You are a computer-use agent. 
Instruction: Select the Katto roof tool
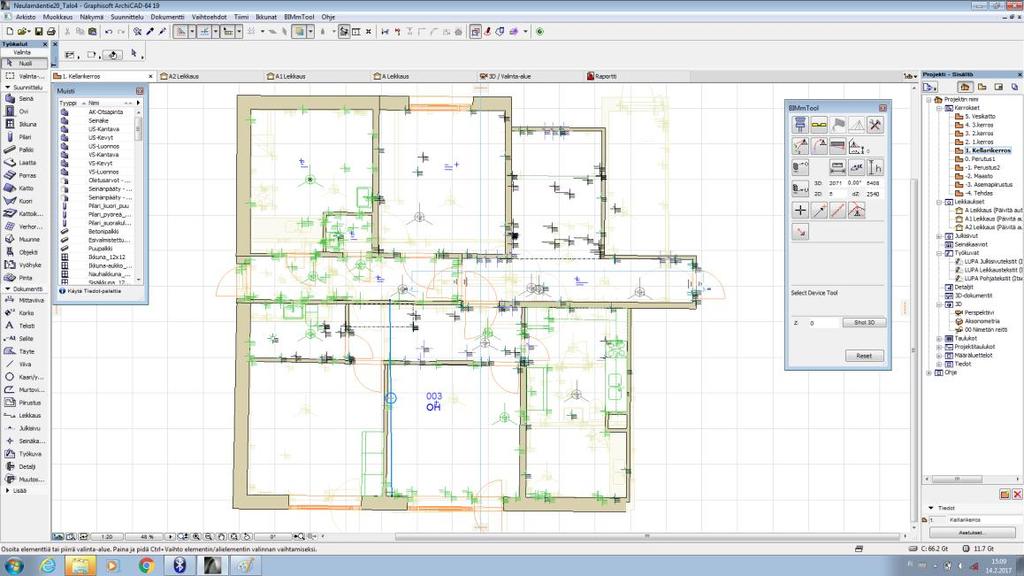coord(24,188)
